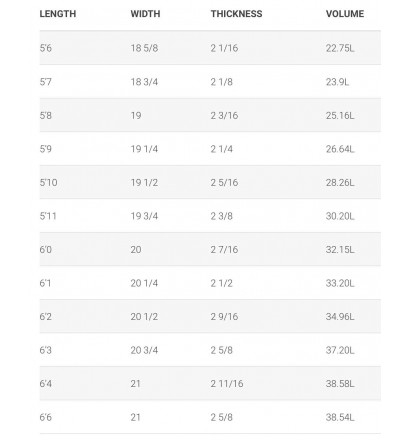The image size is (410, 440).
Task: Click the VOLUME column header
Action: [x=345, y=14]
